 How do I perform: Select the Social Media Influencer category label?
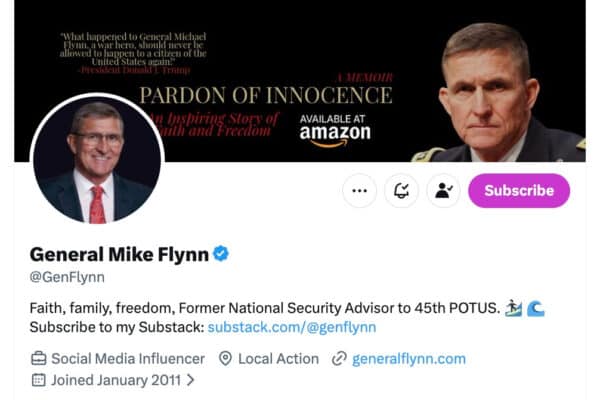click(x=128, y=358)
